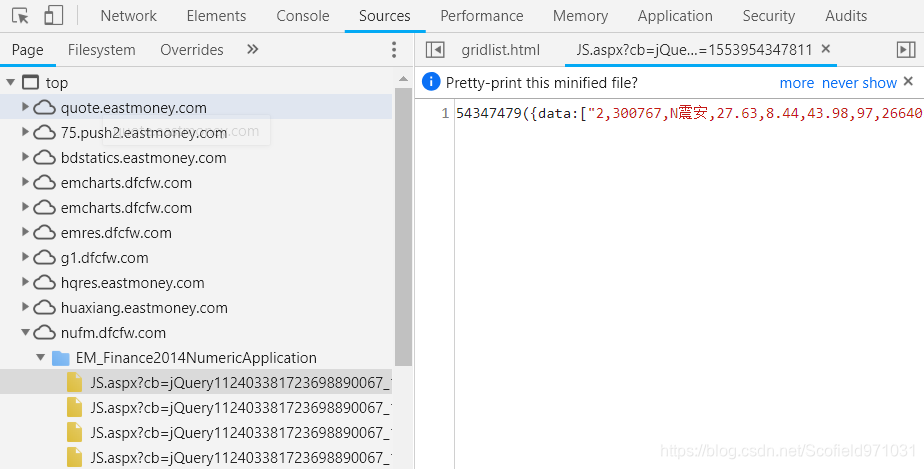Select g1.dfcfw.com cloud icon
Image resolution: width=924 pixels, height=469 pixels.
[x=44, y=257]
